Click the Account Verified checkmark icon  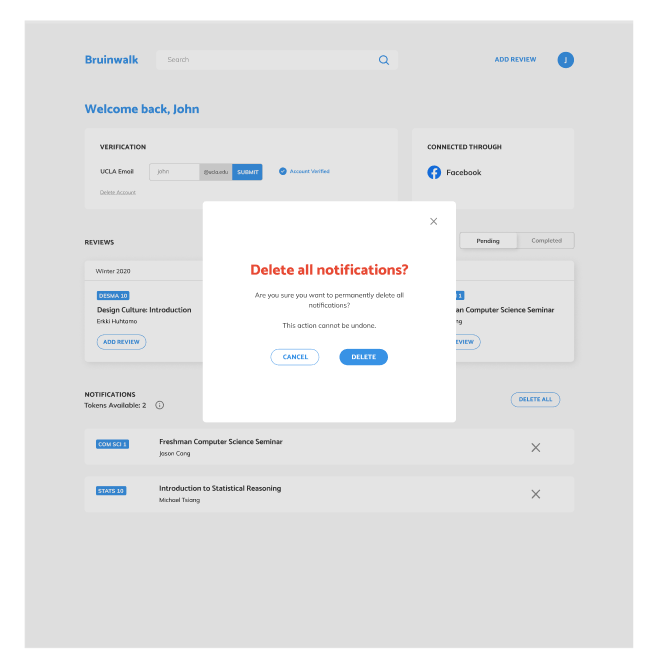[x=283, y=171]
